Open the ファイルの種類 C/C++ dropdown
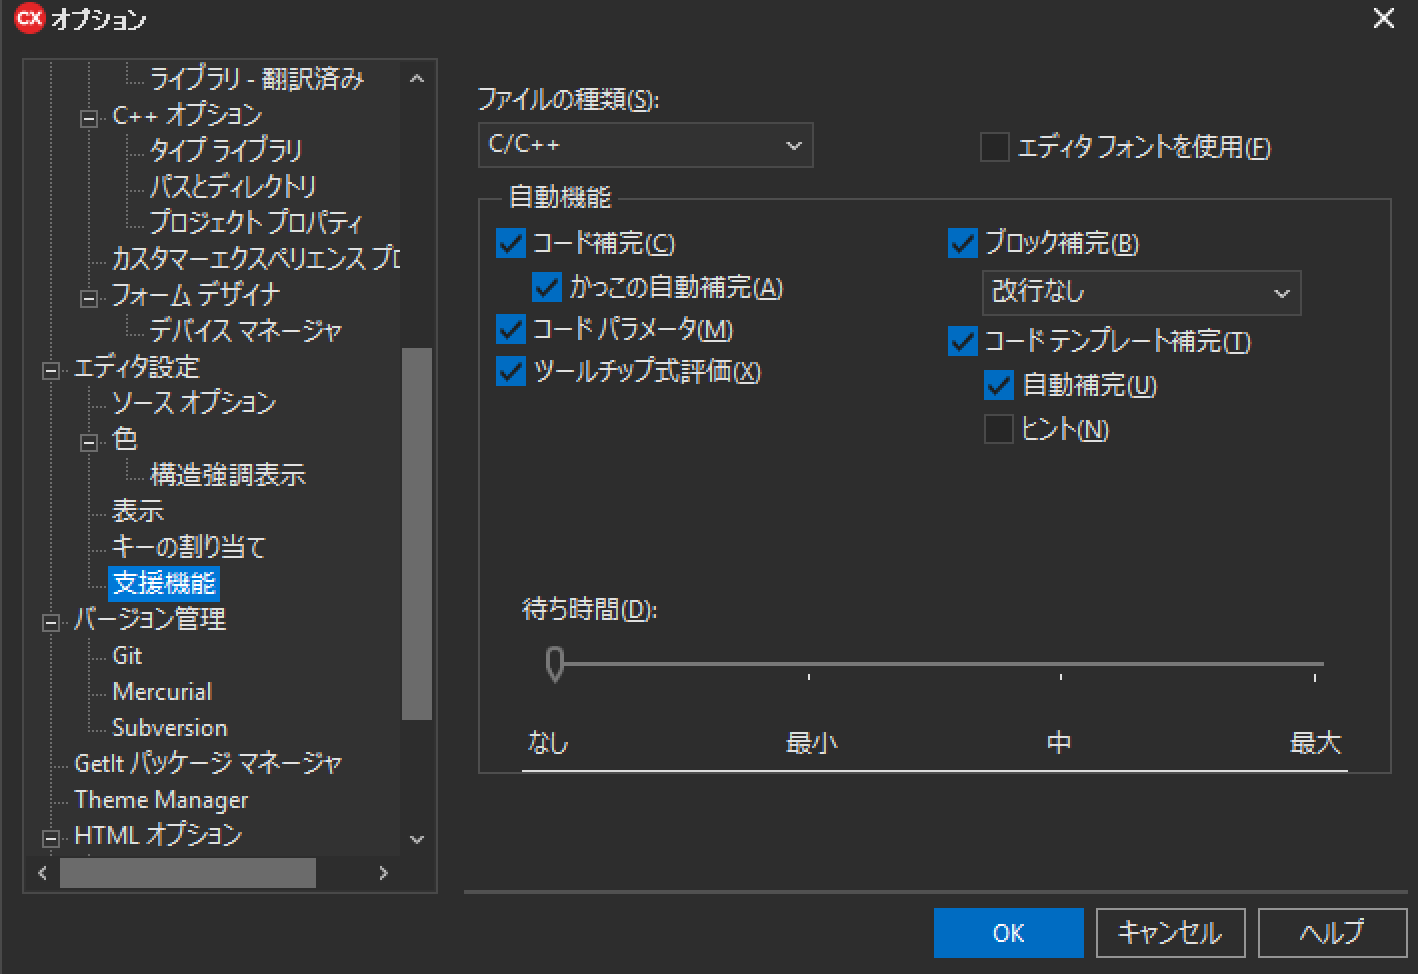Image resolution: width=1418 pixels, height=974 pixels. [x=645, y=145]
